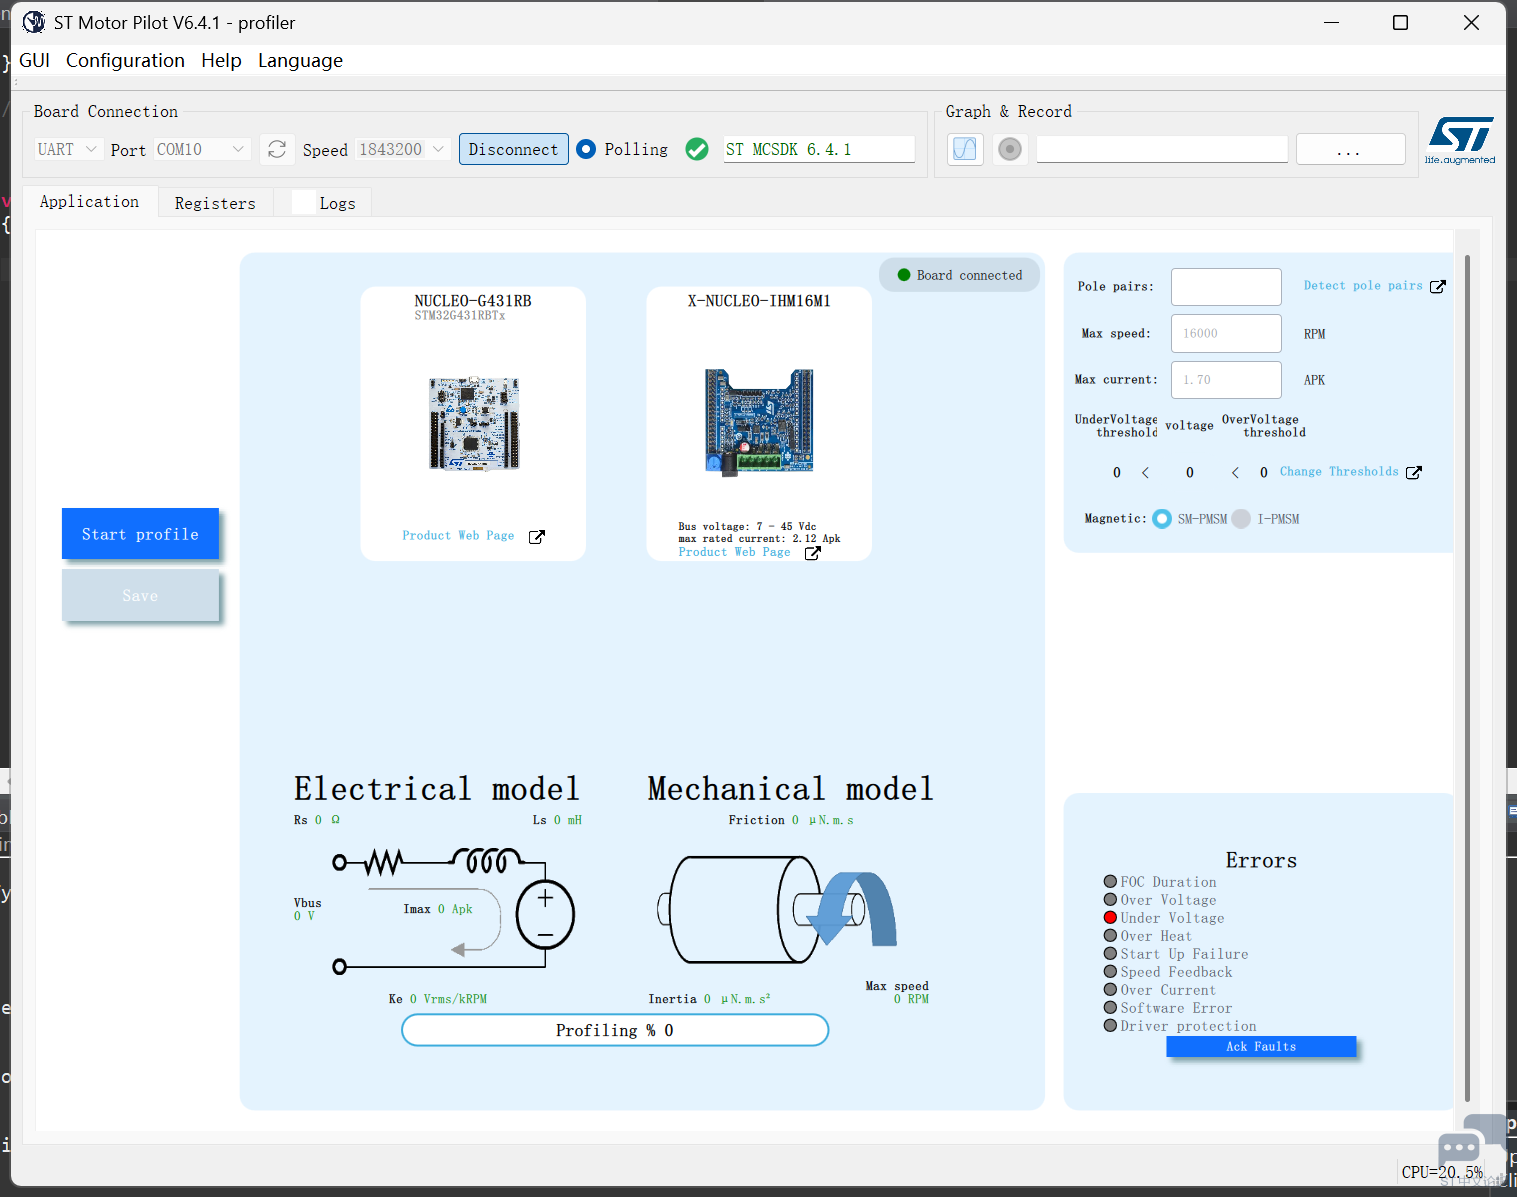Click the Over Heat fault indicator

click(1110, 936)
